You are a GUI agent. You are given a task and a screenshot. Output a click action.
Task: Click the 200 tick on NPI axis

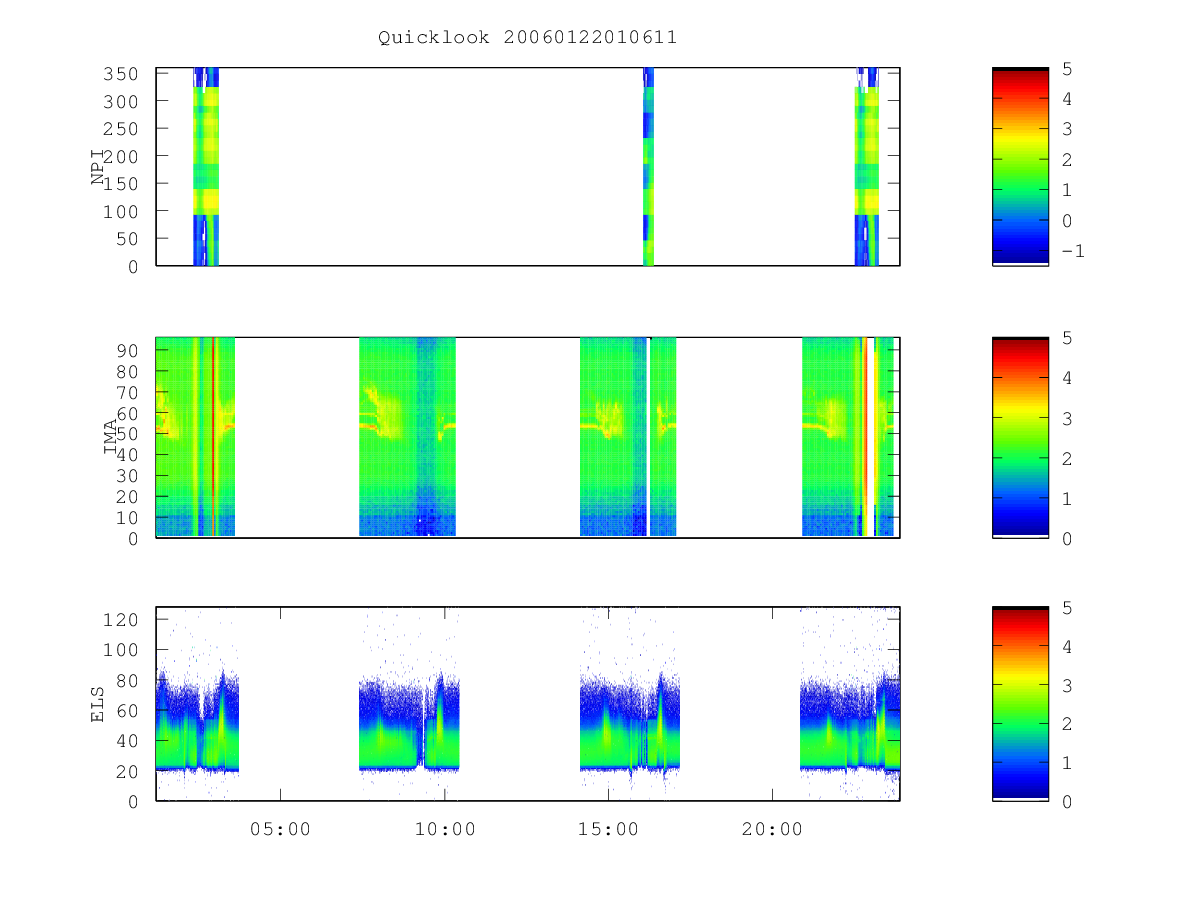click(121, 156)
